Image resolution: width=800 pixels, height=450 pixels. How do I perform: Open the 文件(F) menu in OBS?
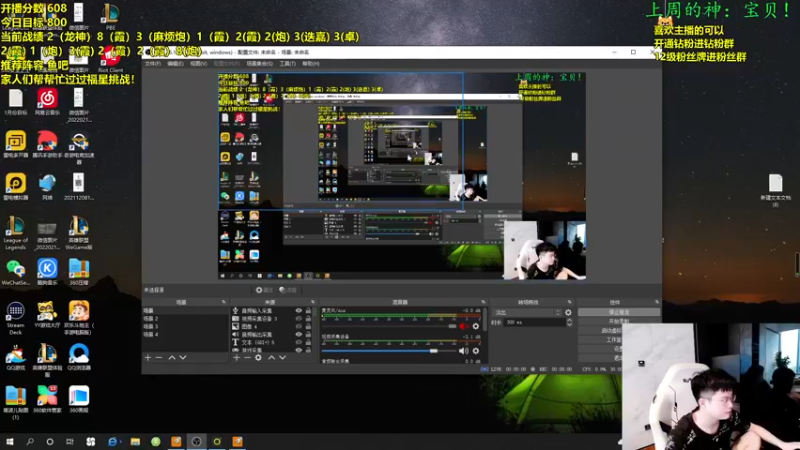tap(153, 64)
